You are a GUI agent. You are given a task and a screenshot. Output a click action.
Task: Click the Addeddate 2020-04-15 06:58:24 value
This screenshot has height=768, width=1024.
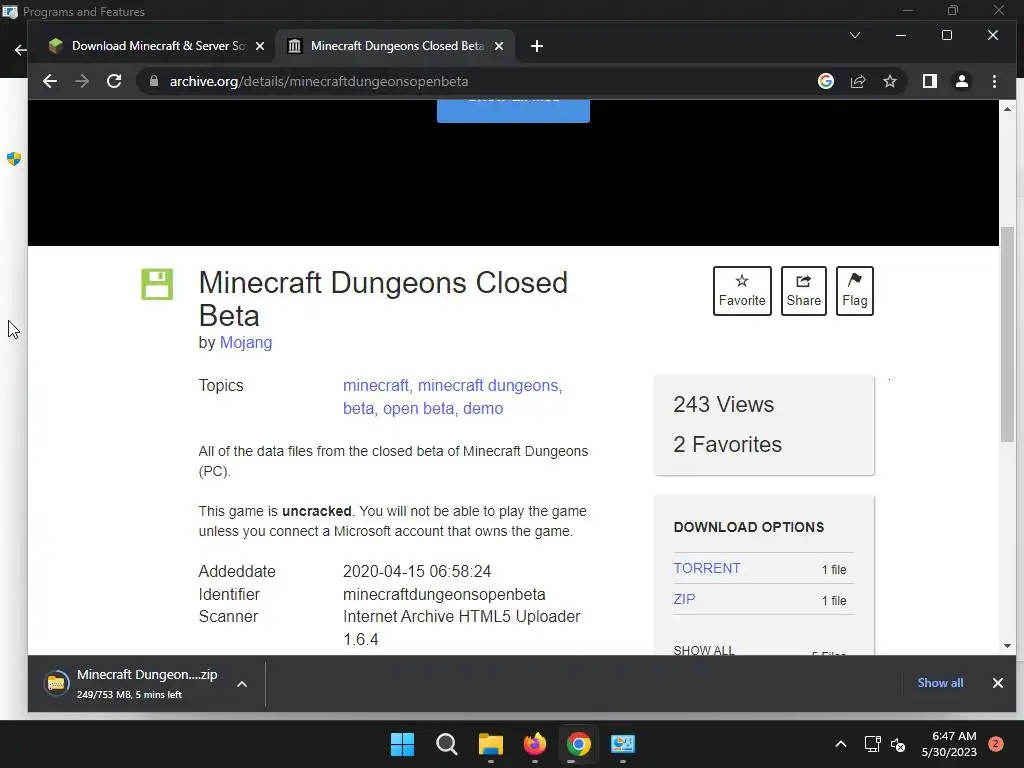pos(417,571)
